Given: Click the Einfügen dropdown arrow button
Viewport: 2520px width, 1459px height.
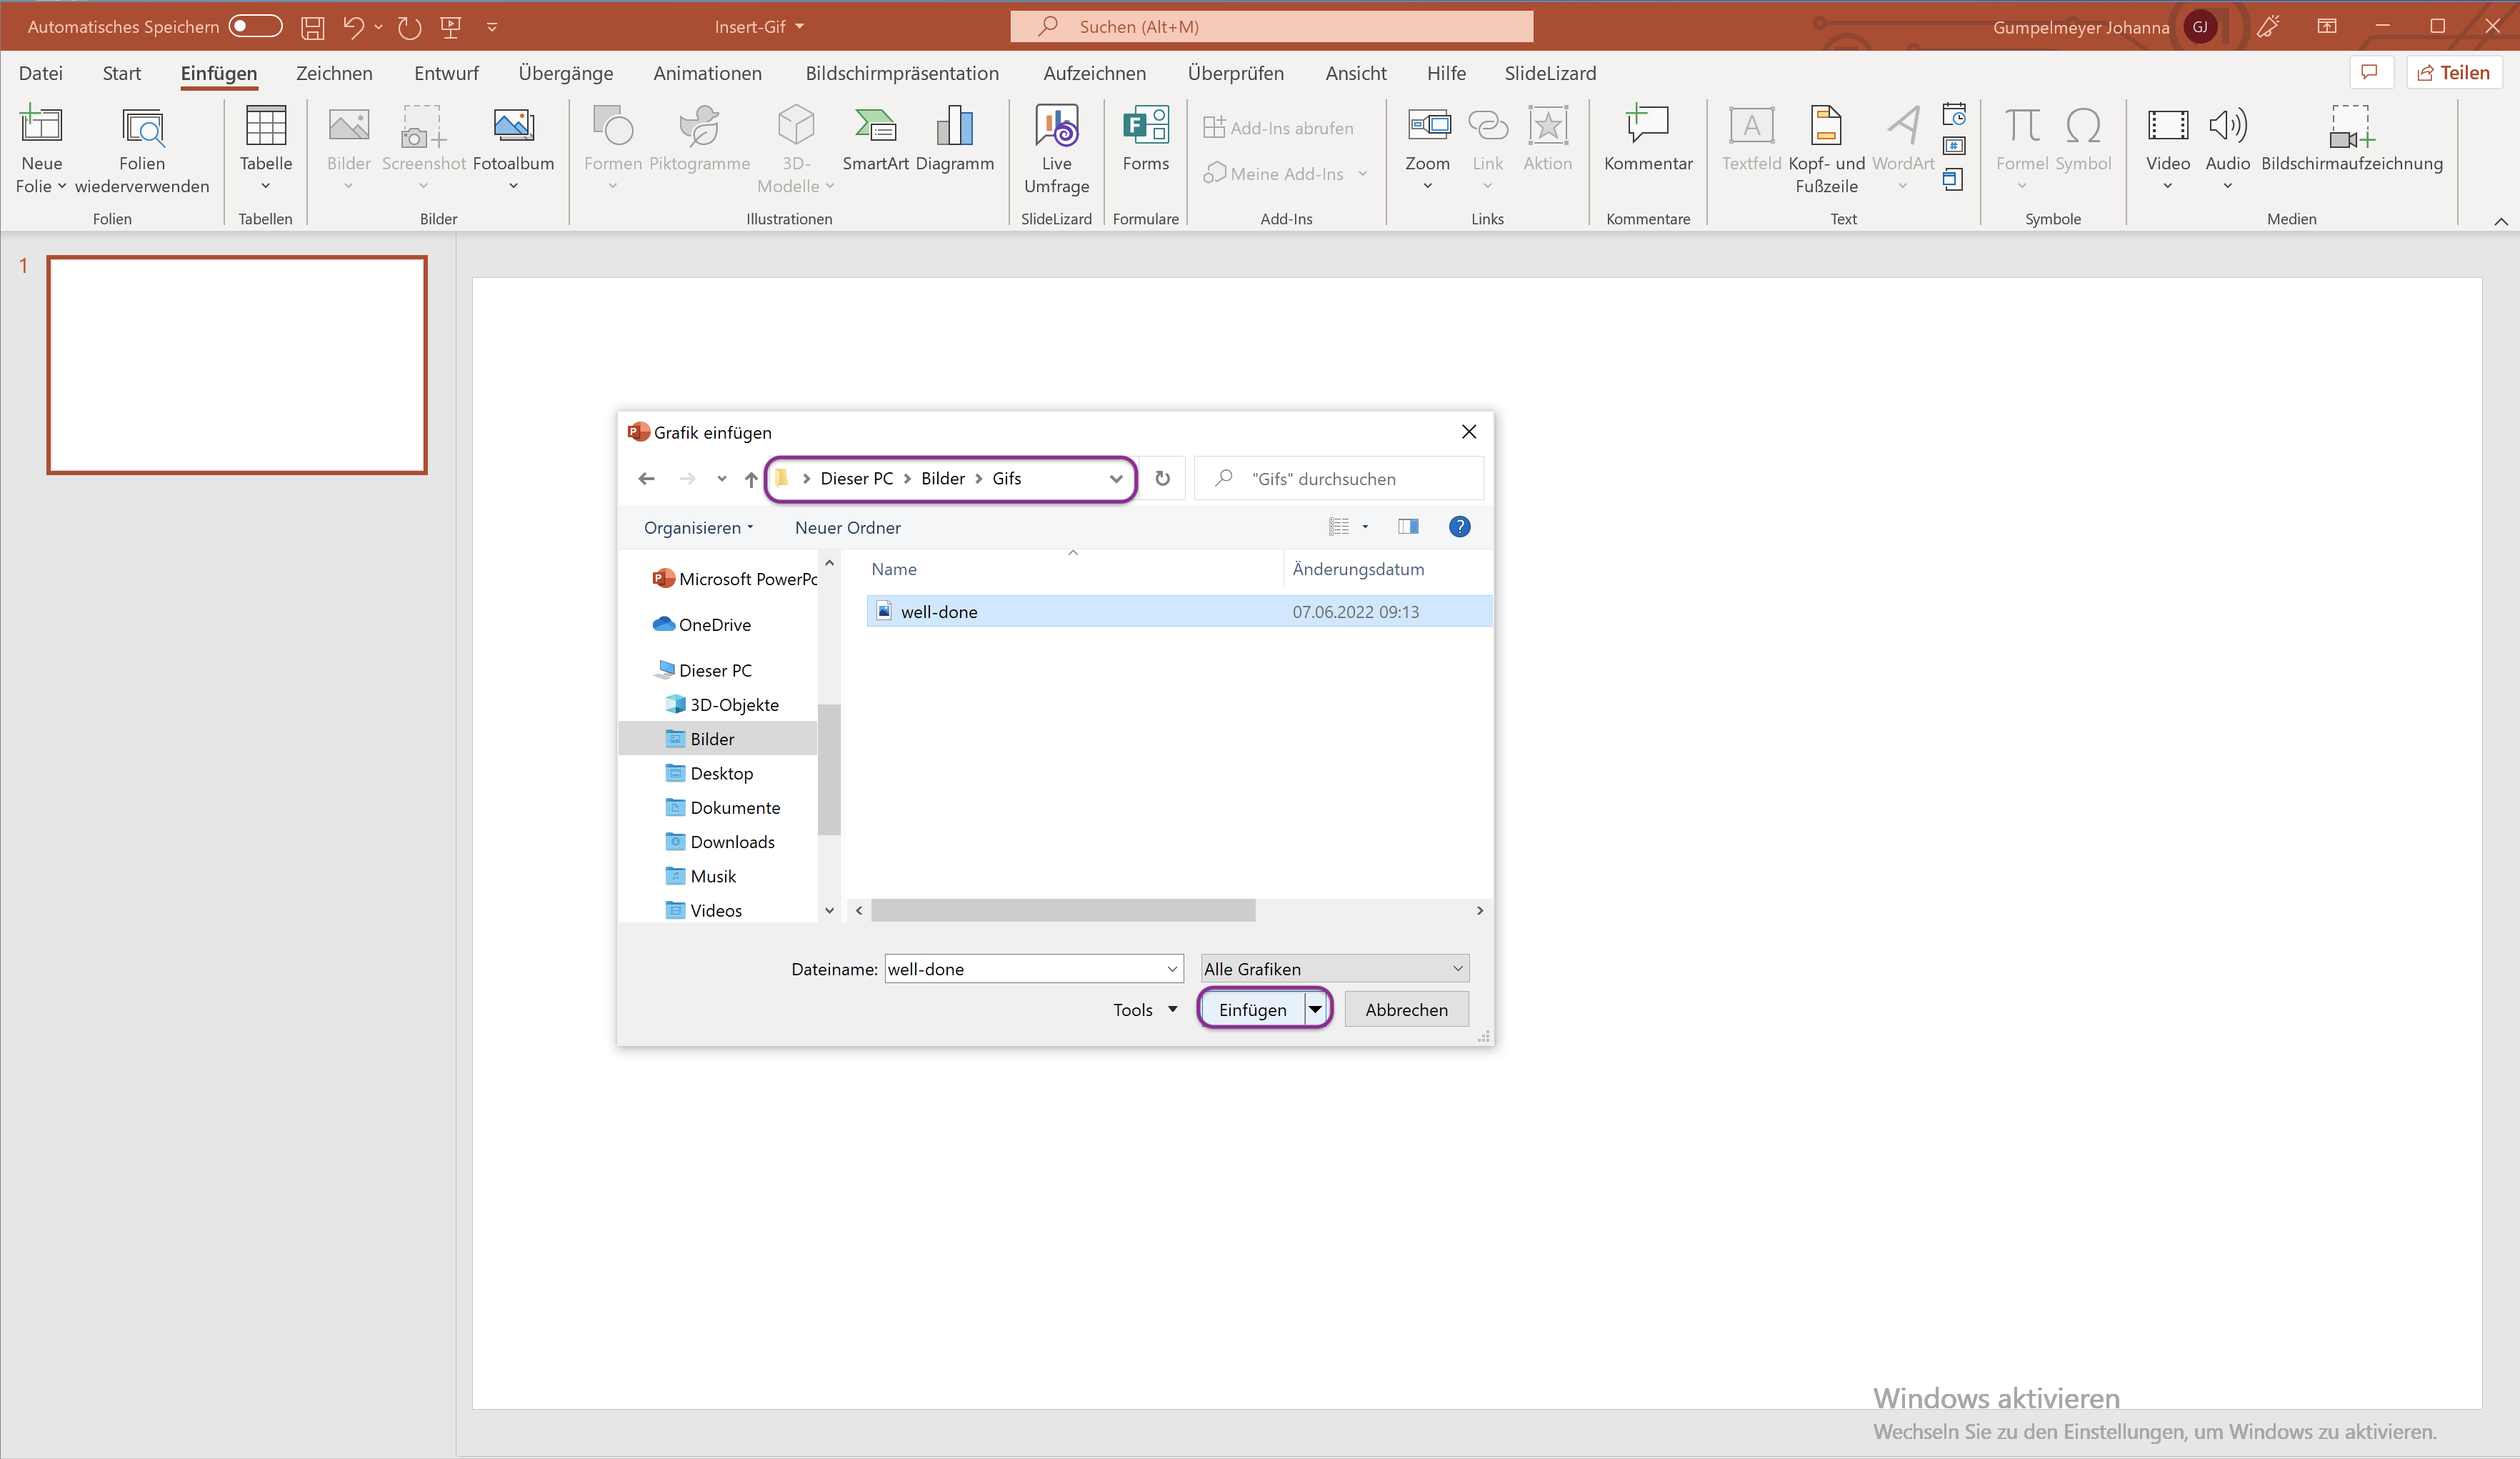Looking at the screenshot, I should click(1314, 1007).
